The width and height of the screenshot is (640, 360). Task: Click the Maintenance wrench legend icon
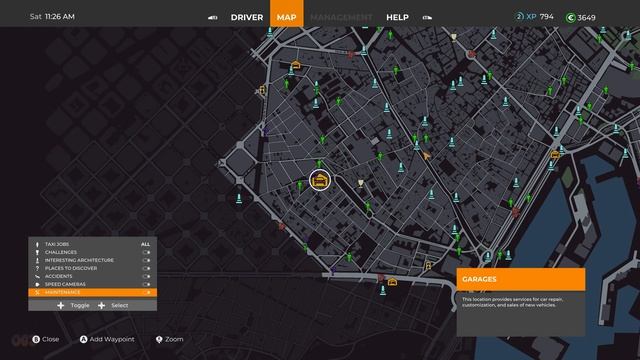pyautogui.click(x=37, y=292)
